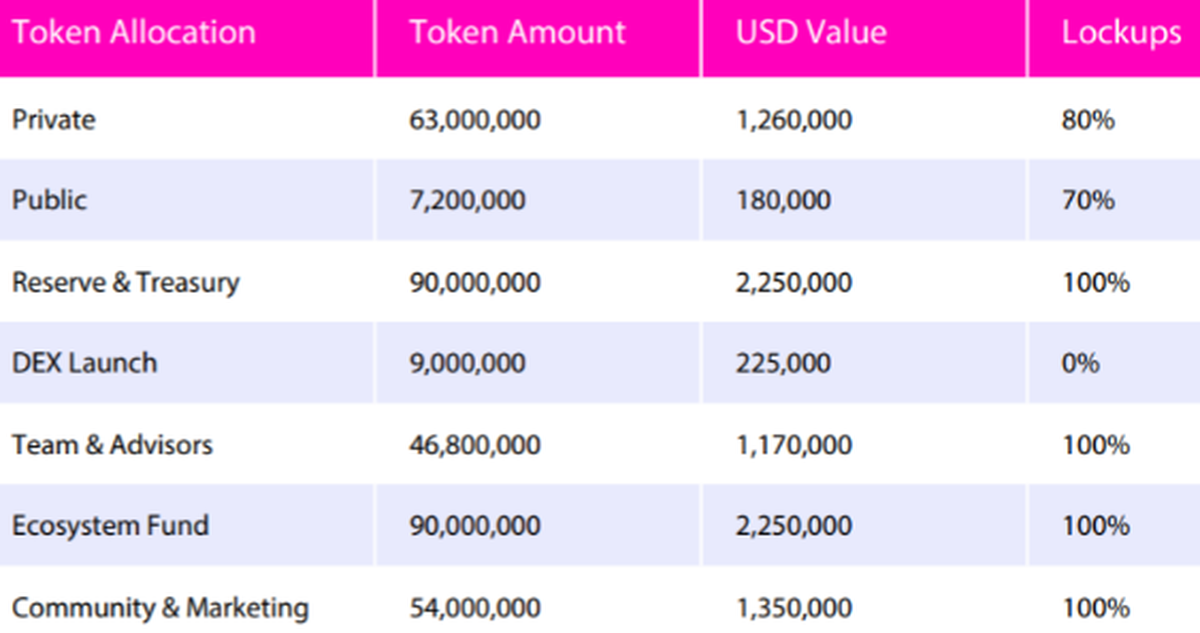Click the 46,800,000 token amount cell
The width and height of the screenshot is (1200, 633).
pos(475,444)
